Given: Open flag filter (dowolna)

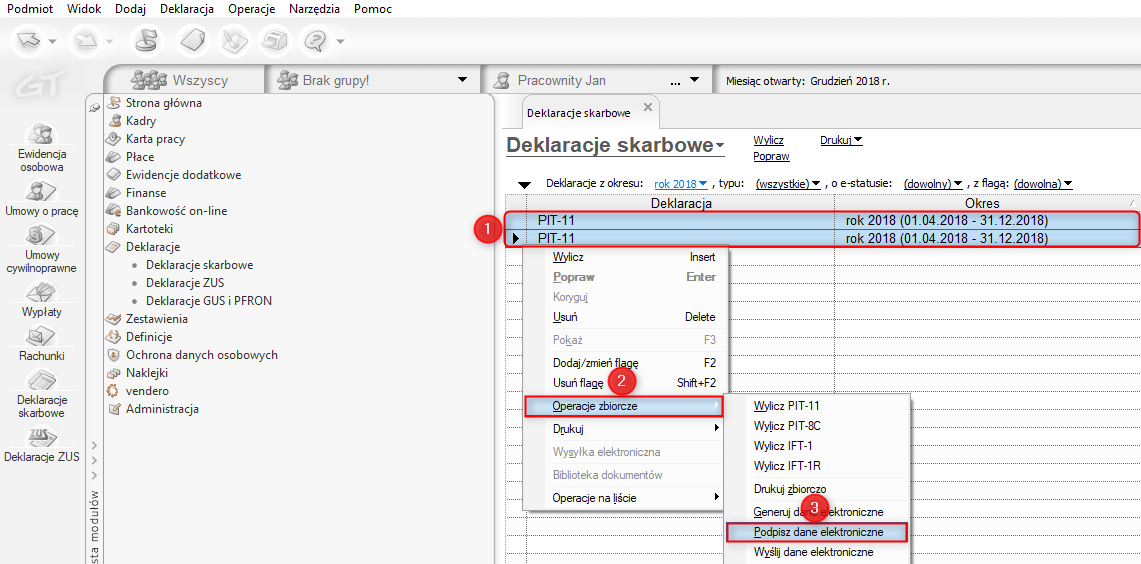Looking at the screenshot, I should click(x=1043, y=183).
